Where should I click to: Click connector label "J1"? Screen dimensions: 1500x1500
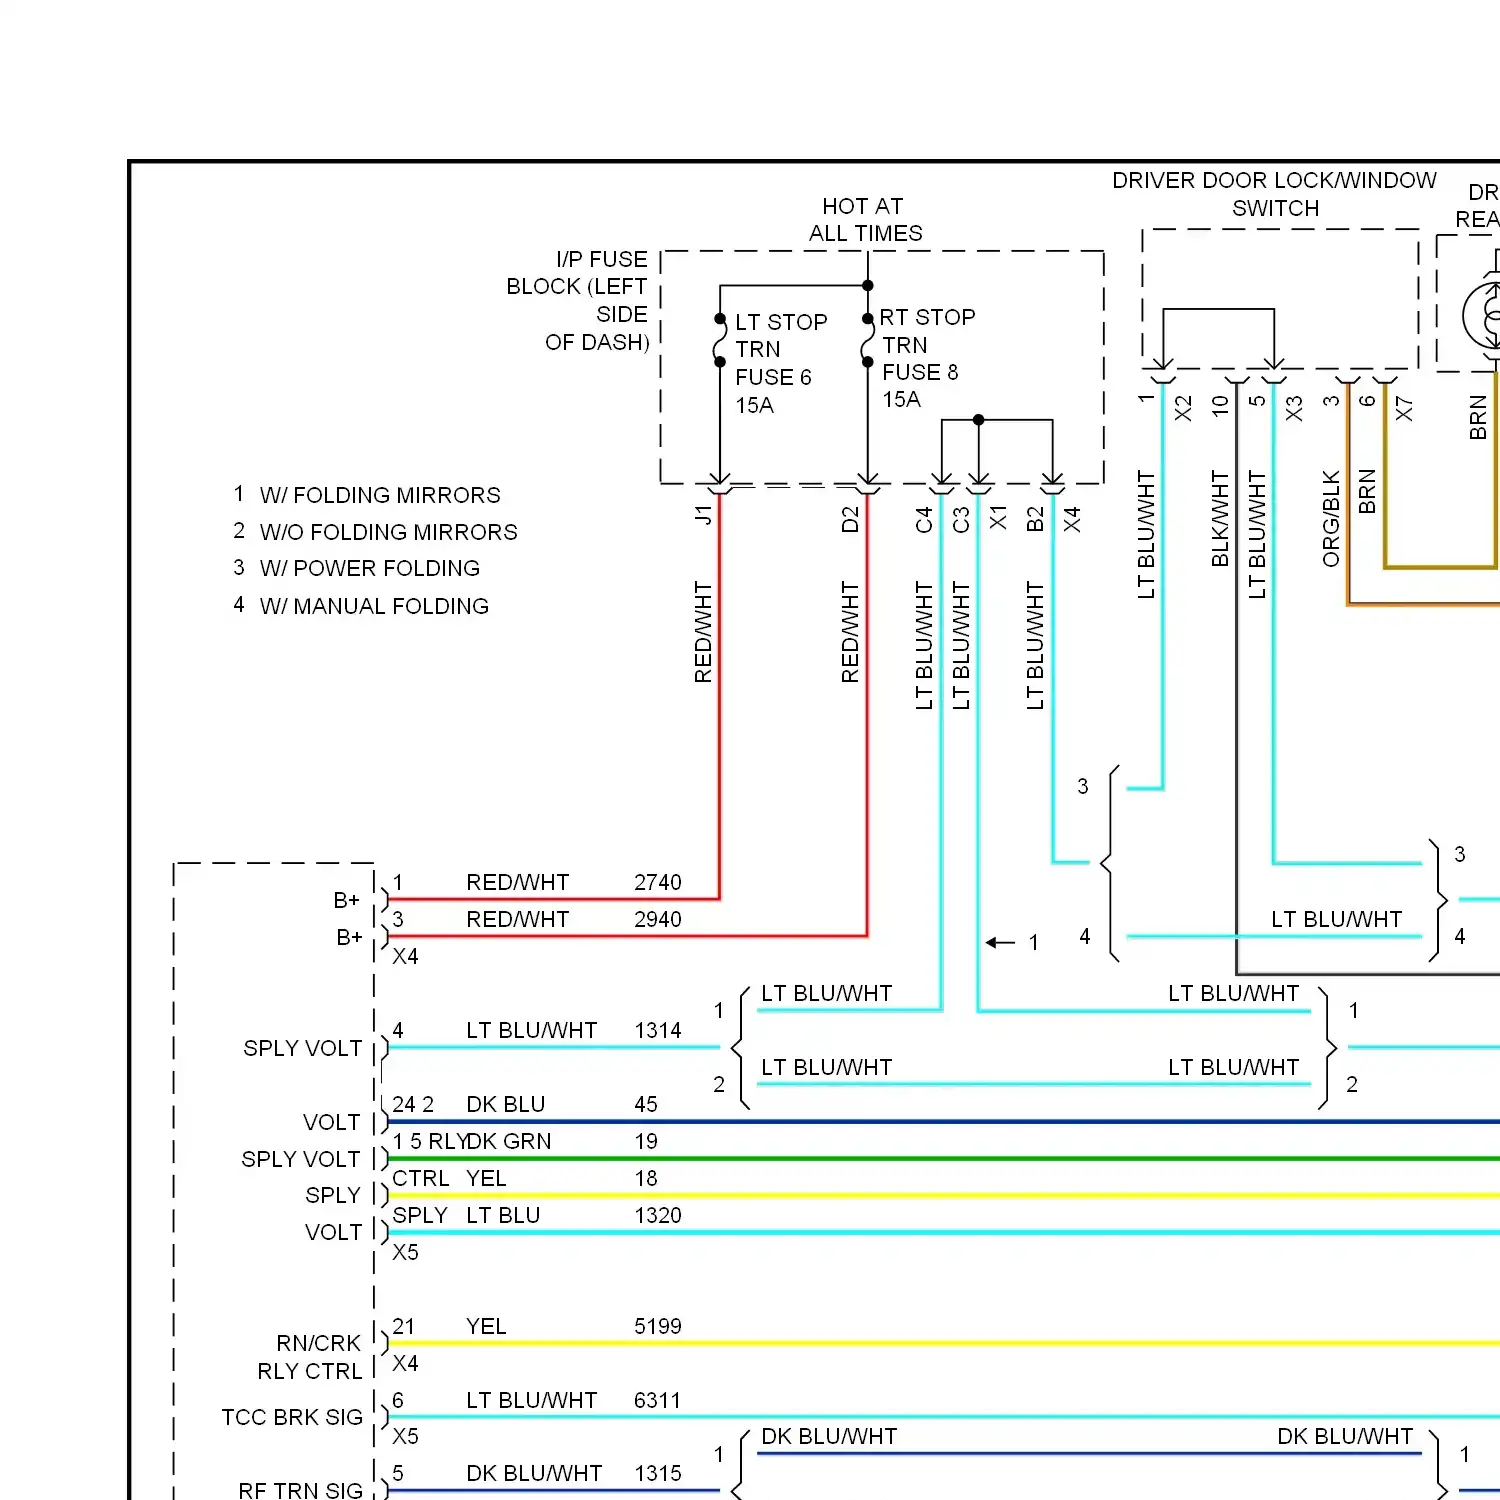click(703, 515)
